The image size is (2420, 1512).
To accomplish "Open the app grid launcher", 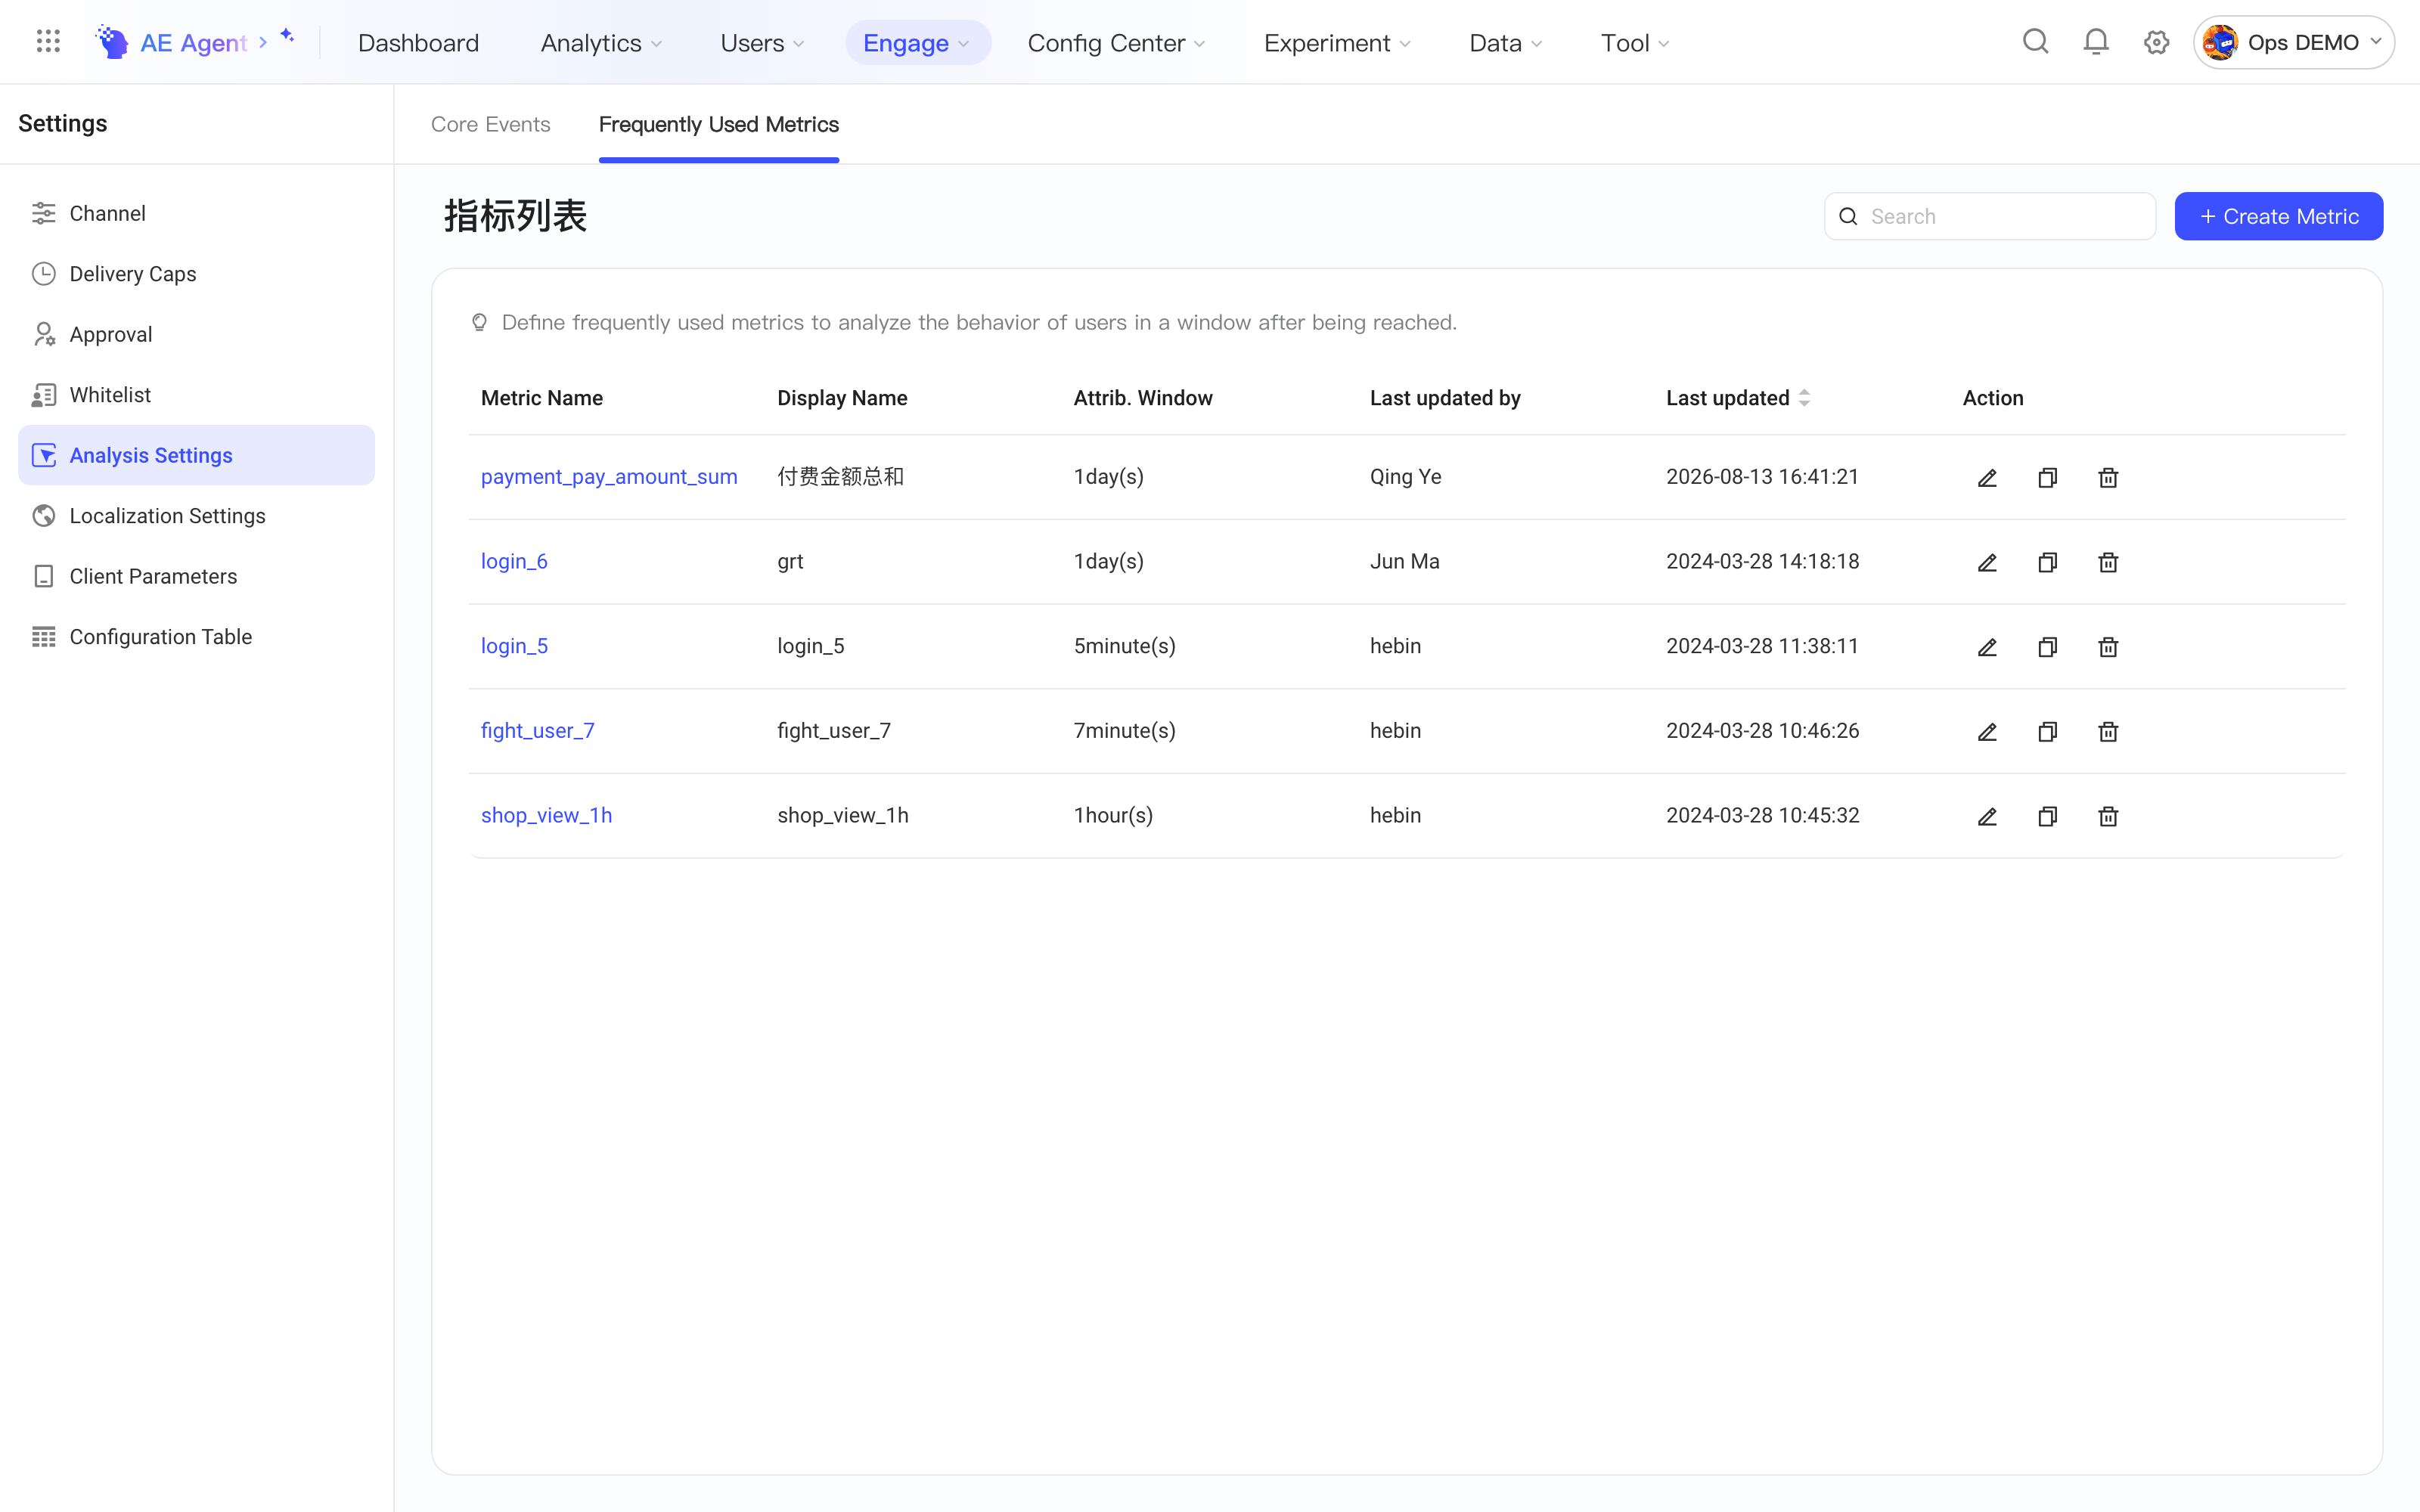I will 48,42.
